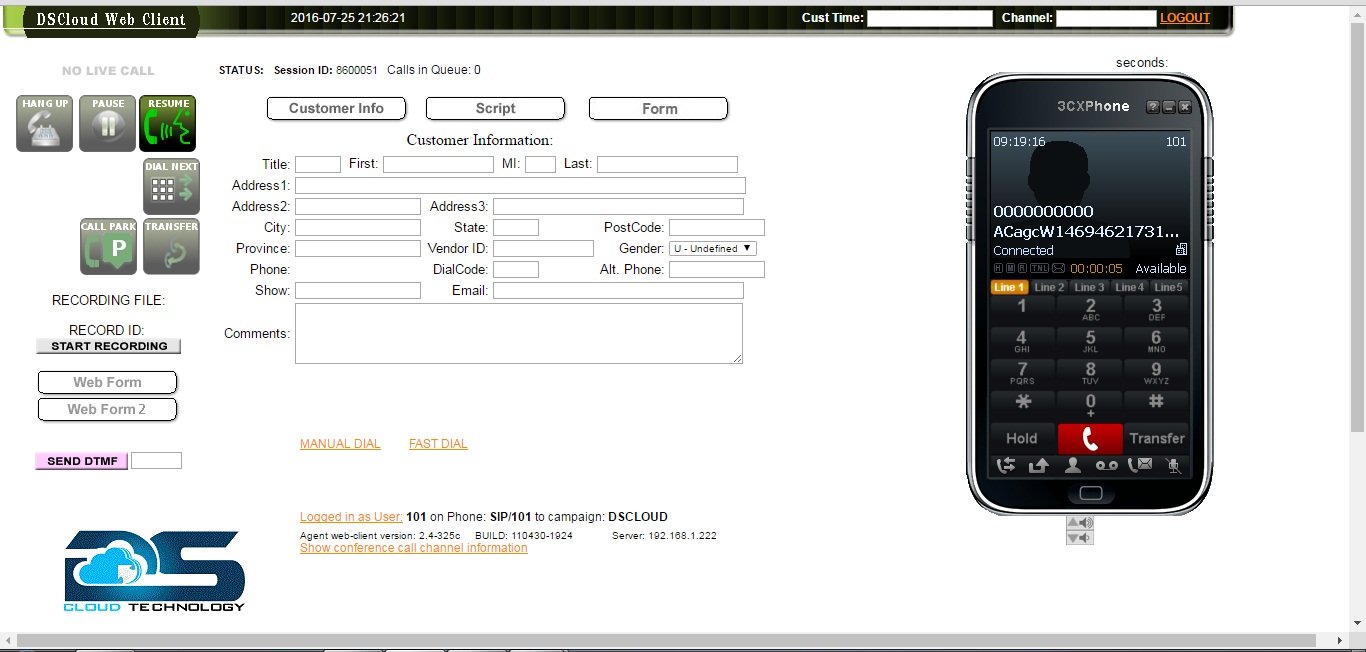Click the TRANSFER icon
Image resolution: width=1366 pixels, height=652 pixels.
tap(170, 246)
